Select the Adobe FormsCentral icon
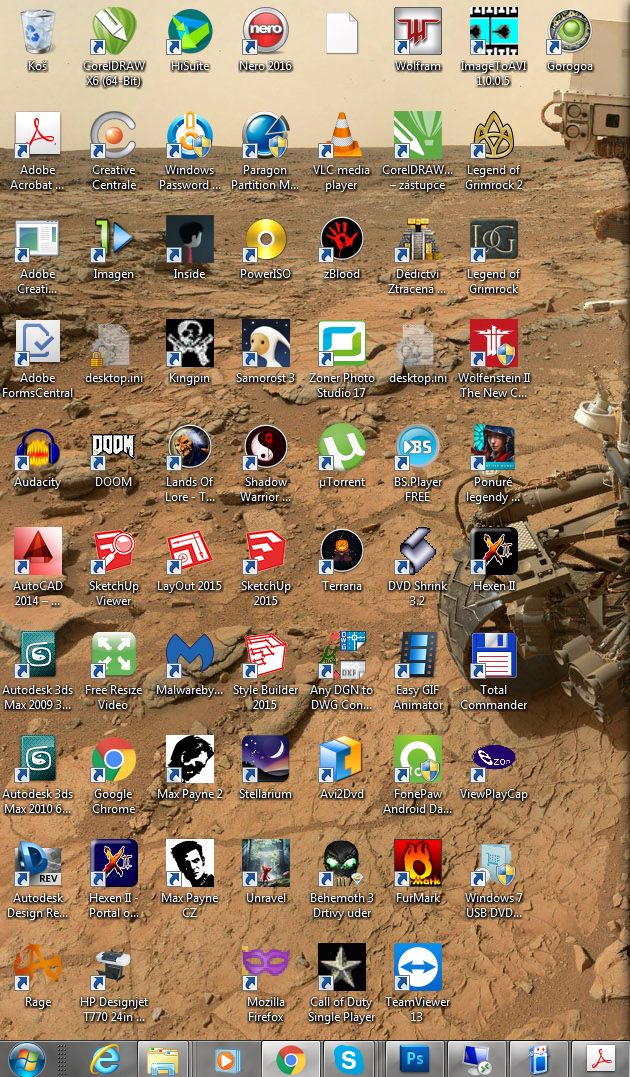The image size is (630, 1077). tap(38, 343)
